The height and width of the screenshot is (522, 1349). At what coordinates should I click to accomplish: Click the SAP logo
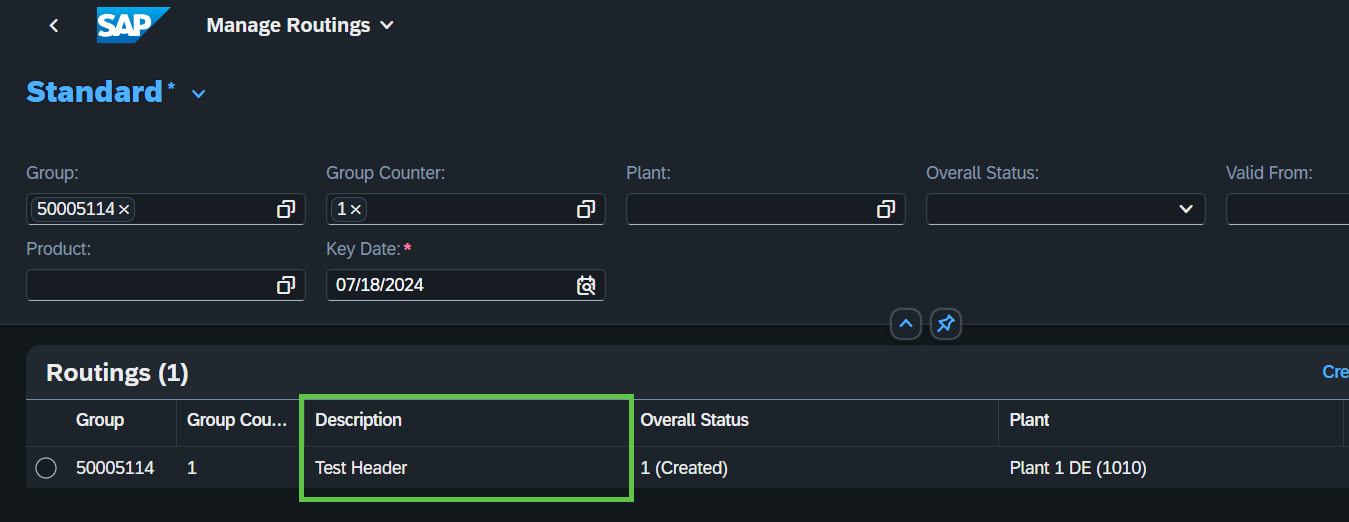click(x=133, y=25)
